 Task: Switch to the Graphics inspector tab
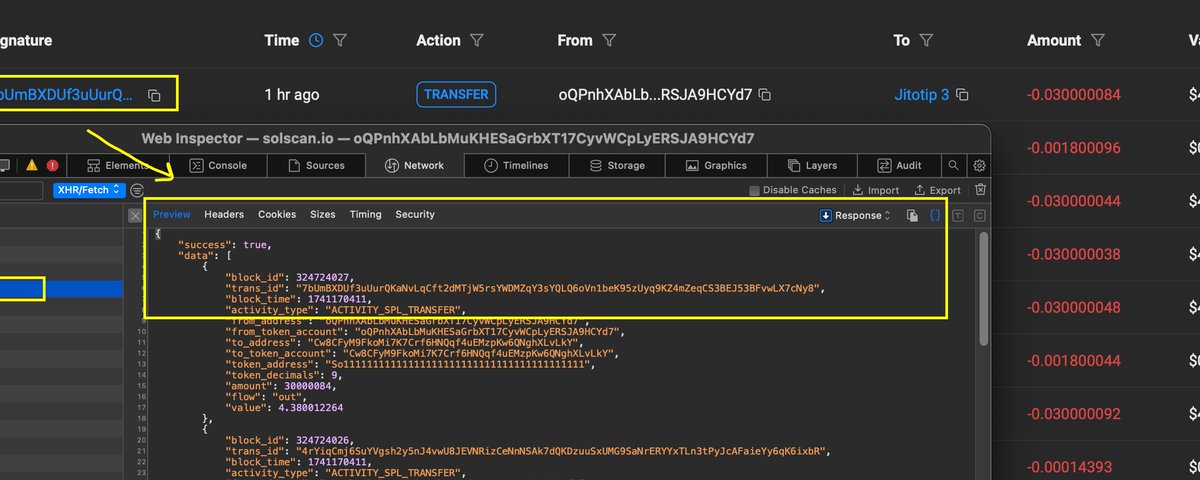(716, 165)
